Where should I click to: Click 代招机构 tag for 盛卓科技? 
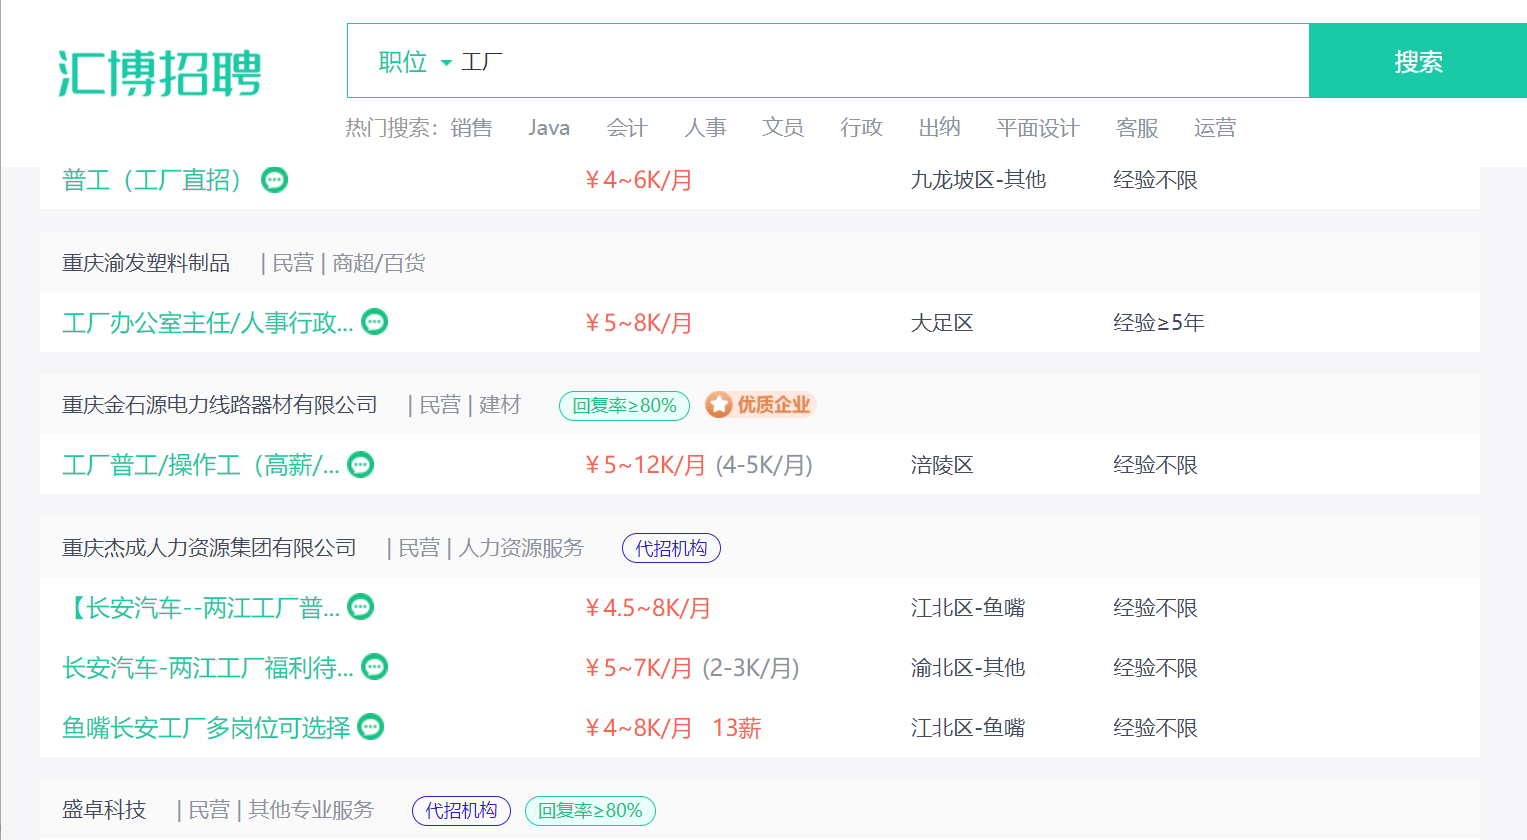click(461, 811)
